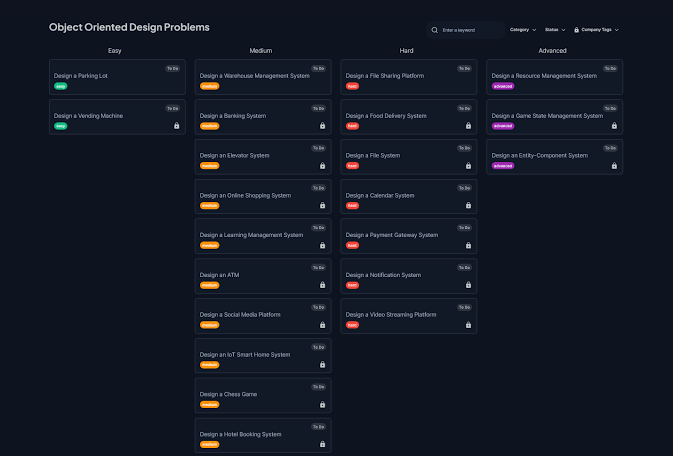Image resolution: width=673 pixels, height=456 pixels.
Task: Click lock icon on Payment Gateway System card
Action: point(468,245)
